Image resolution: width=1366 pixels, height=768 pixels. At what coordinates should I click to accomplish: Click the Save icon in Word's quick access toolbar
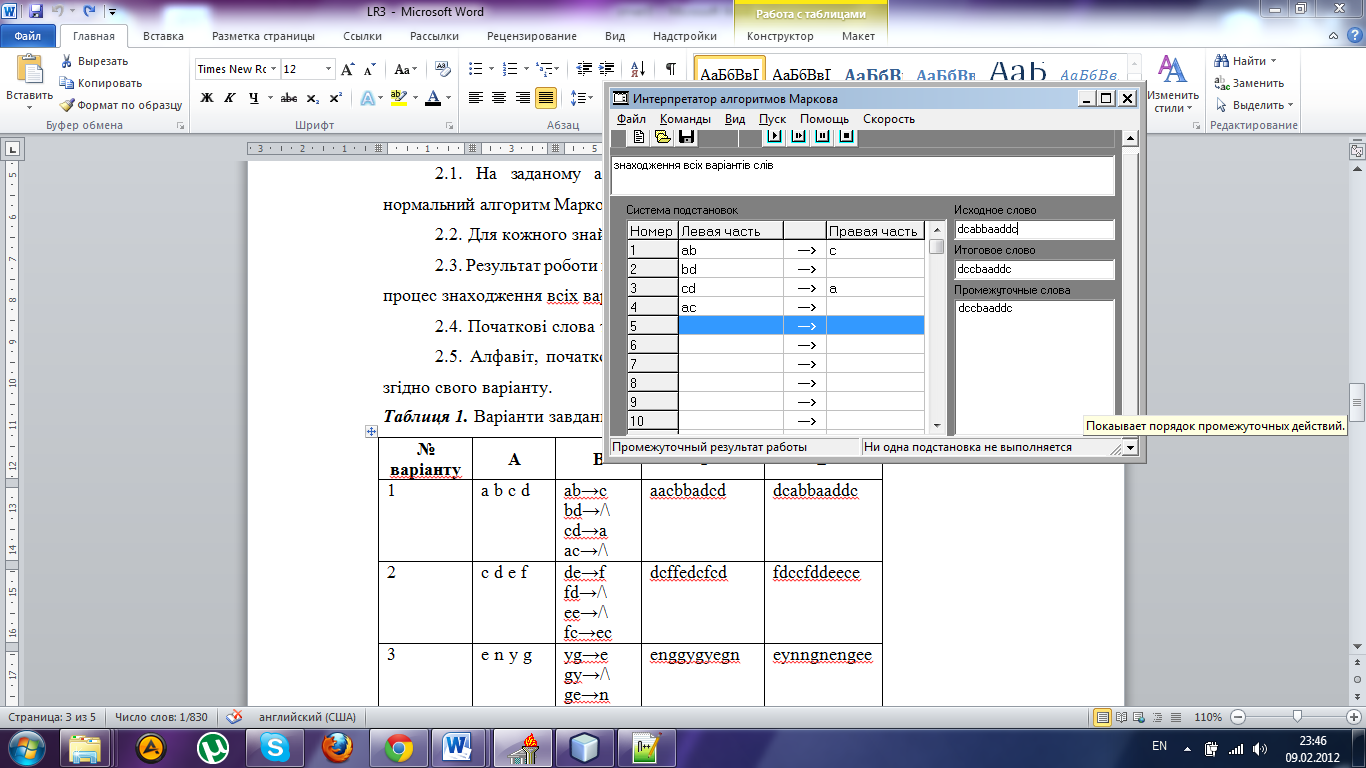36,11
